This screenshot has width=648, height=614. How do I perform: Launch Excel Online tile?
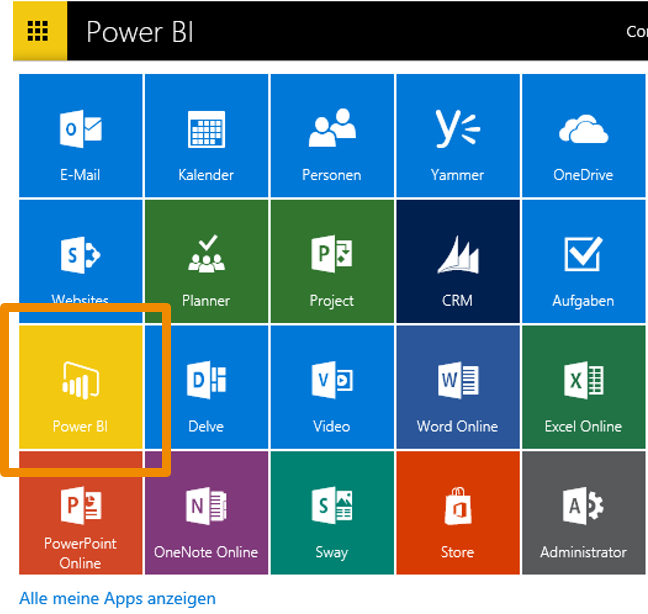coord(584,387)
